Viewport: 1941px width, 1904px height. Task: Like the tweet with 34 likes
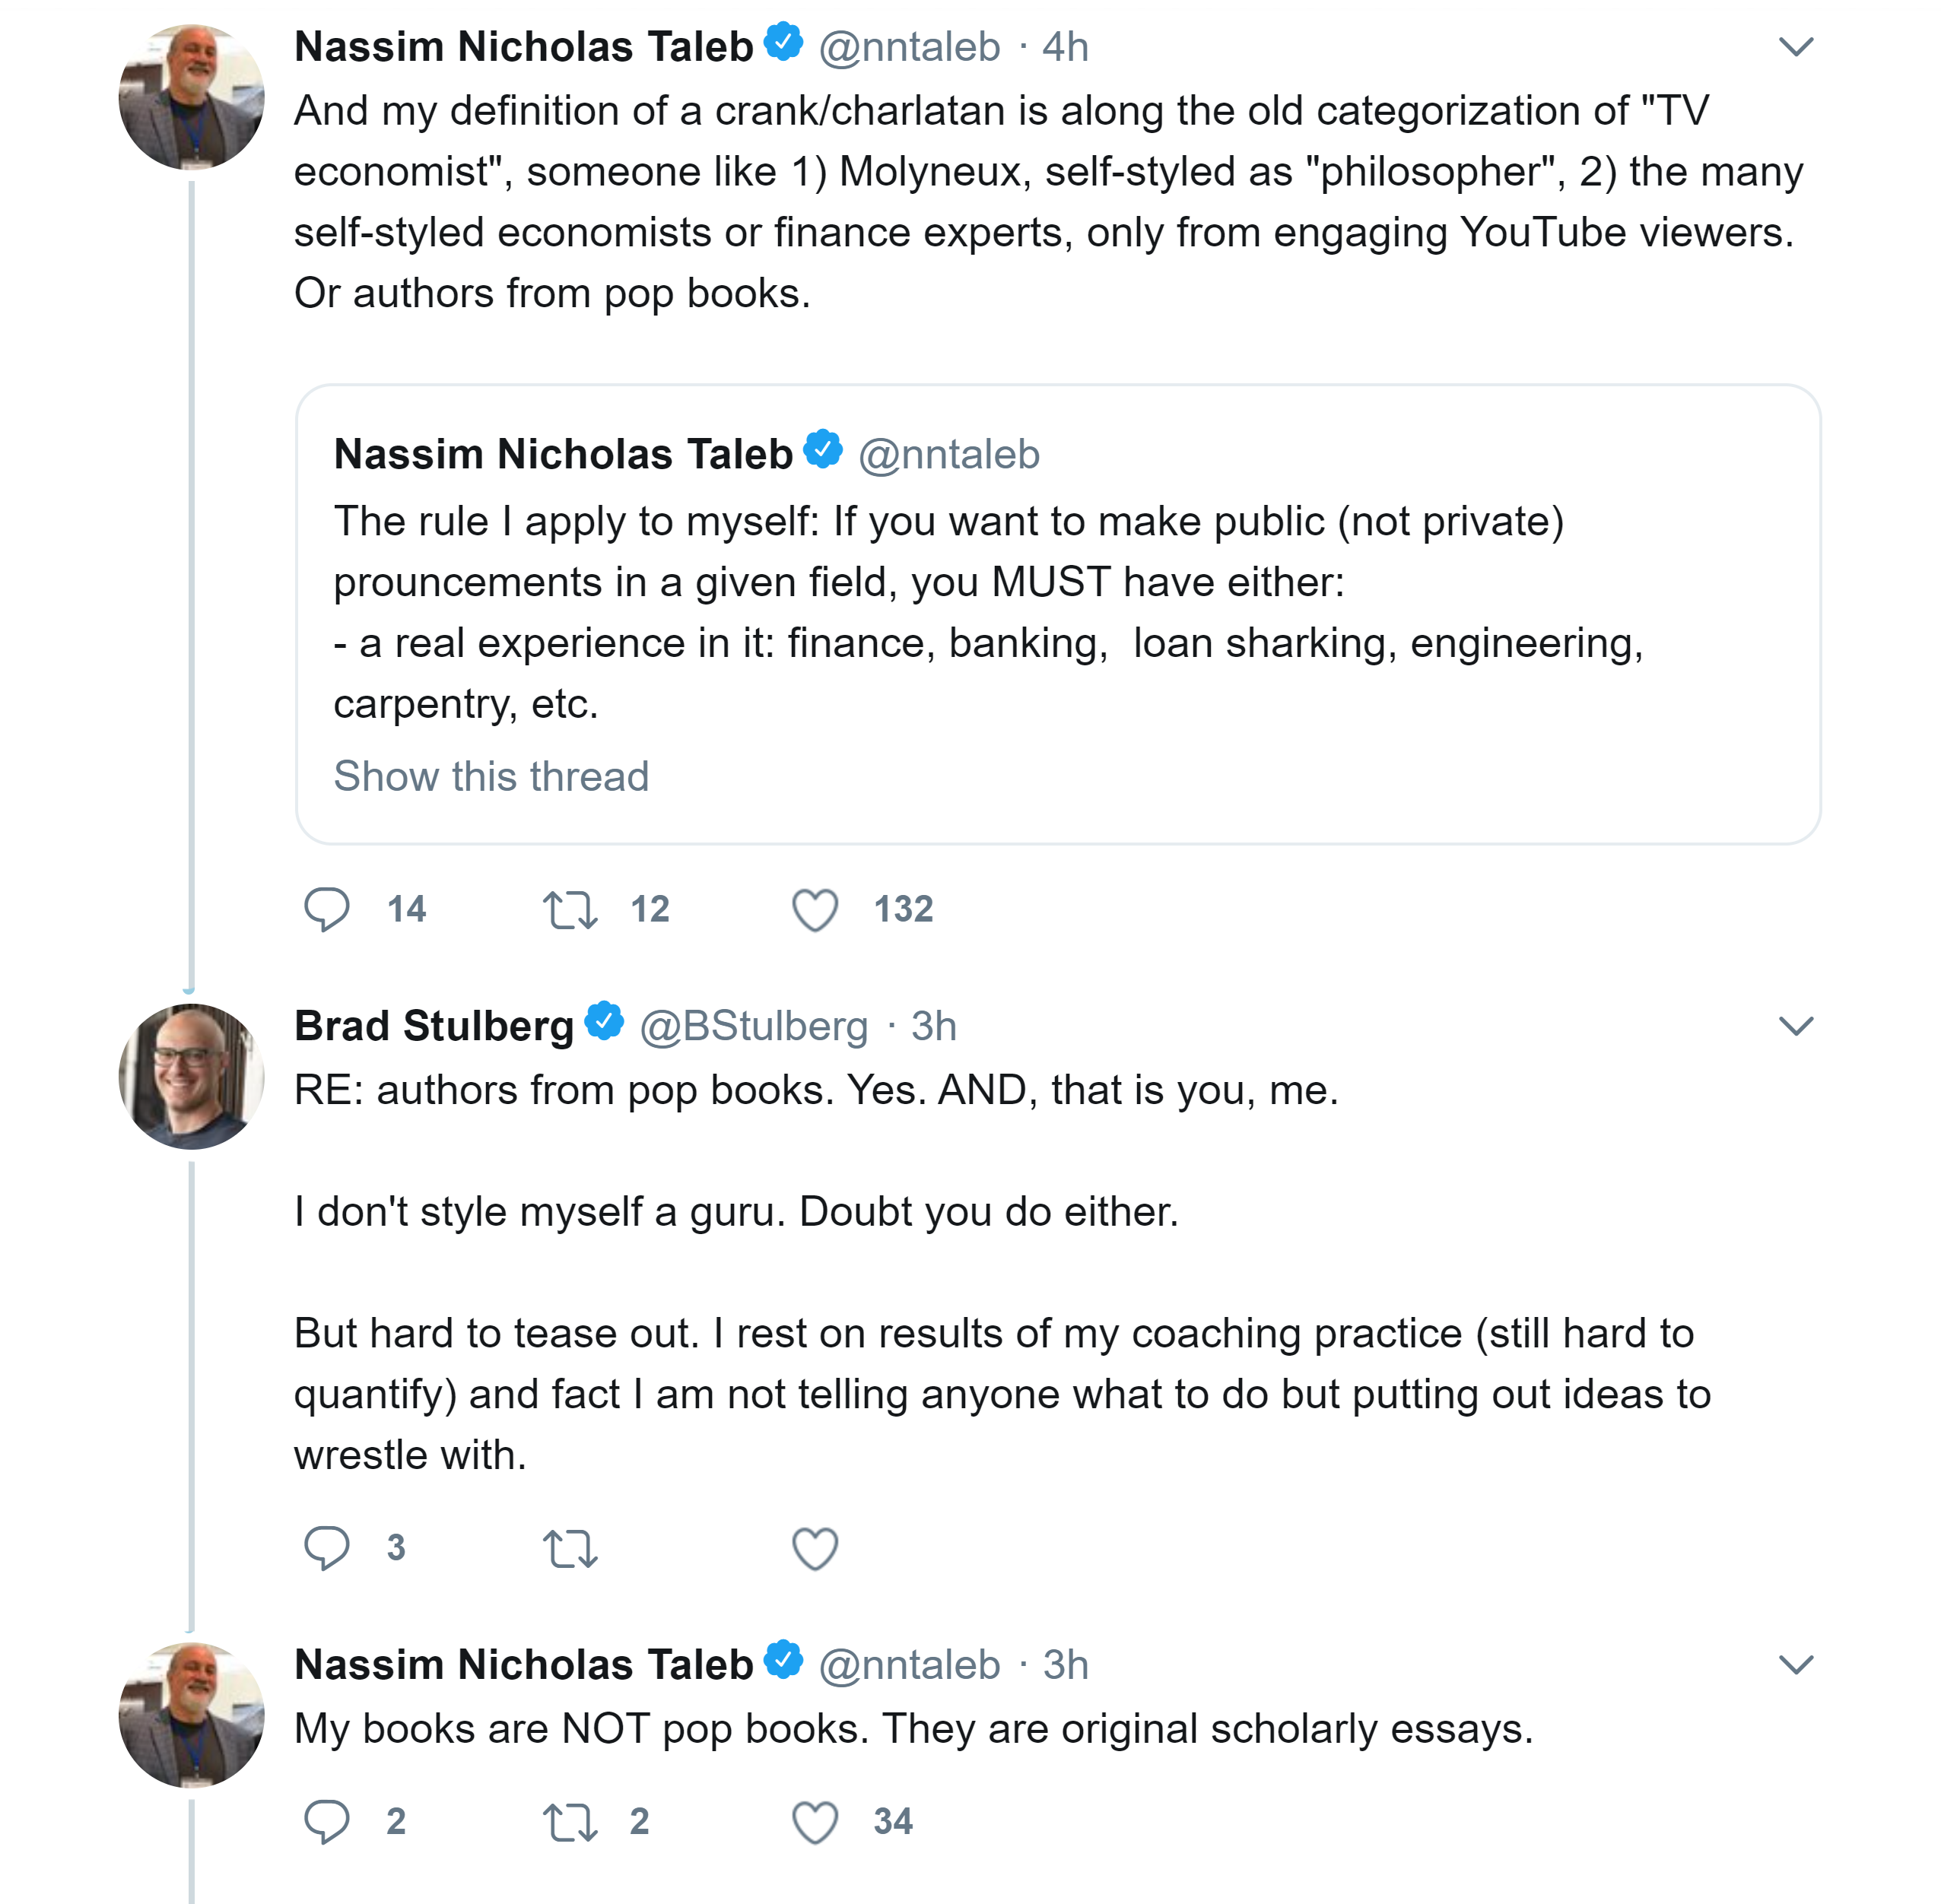pyautogui.click(x=815, y=1821)
